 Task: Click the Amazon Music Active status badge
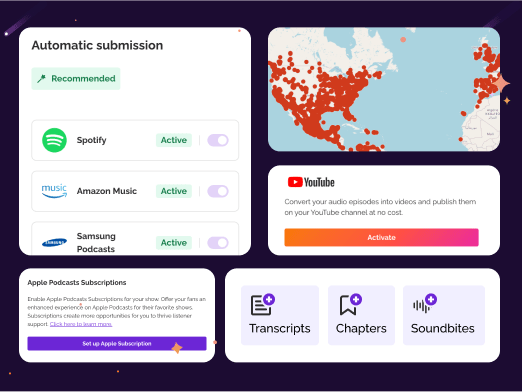(x=174, y=191)
